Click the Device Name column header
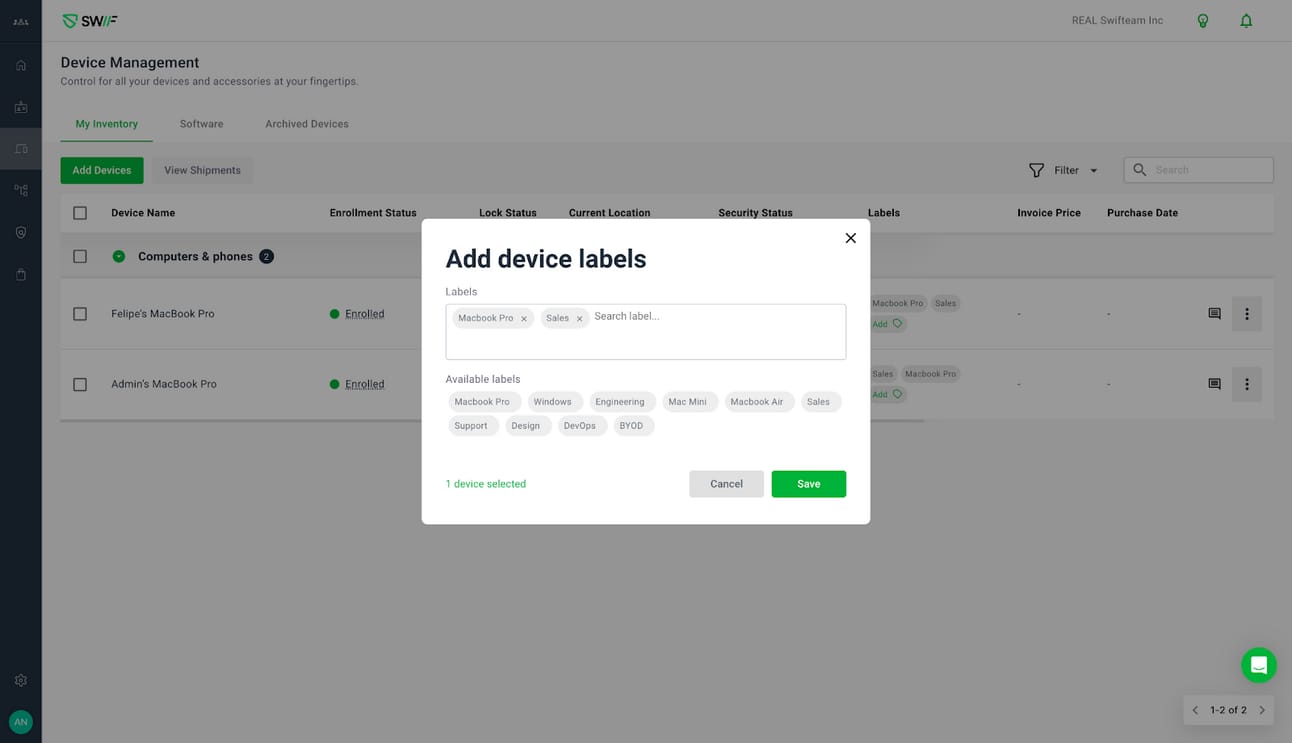 tap(143, 213)
